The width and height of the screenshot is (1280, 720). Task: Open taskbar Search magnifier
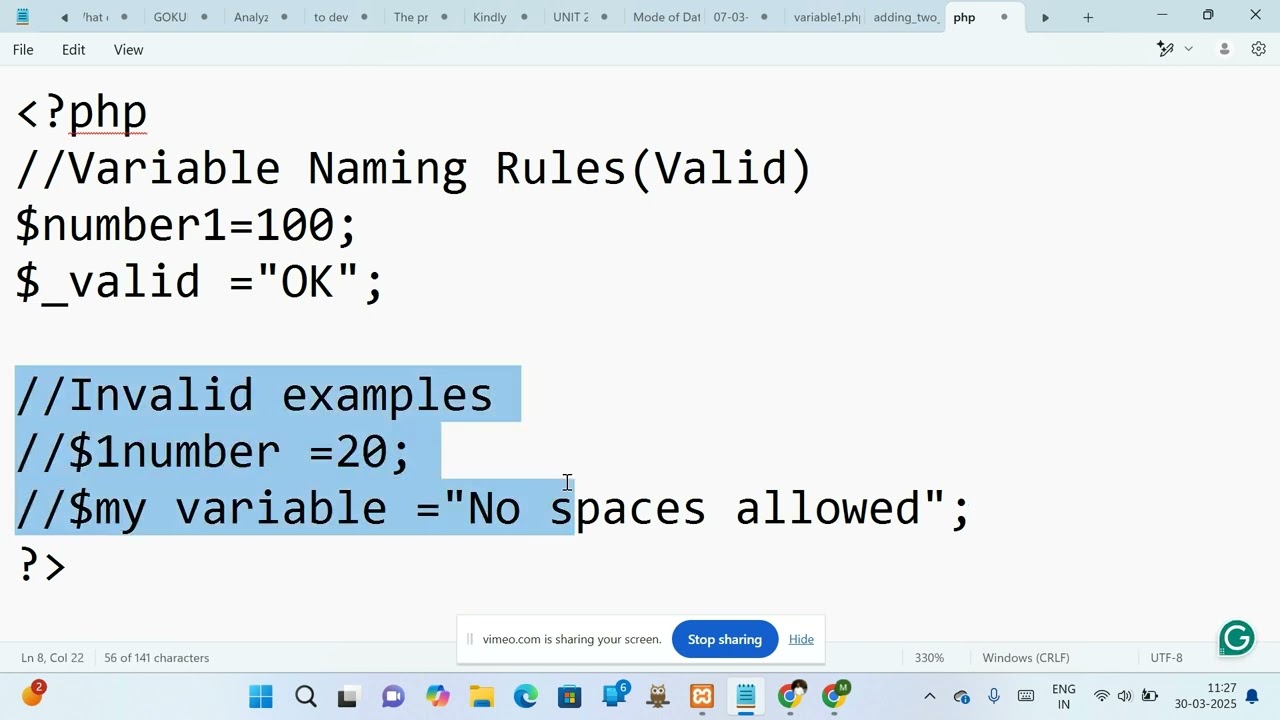305,696
